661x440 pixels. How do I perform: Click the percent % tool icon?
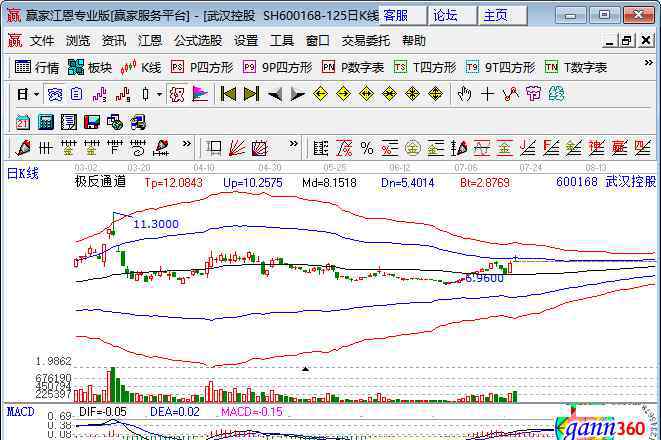click(367, 148)
